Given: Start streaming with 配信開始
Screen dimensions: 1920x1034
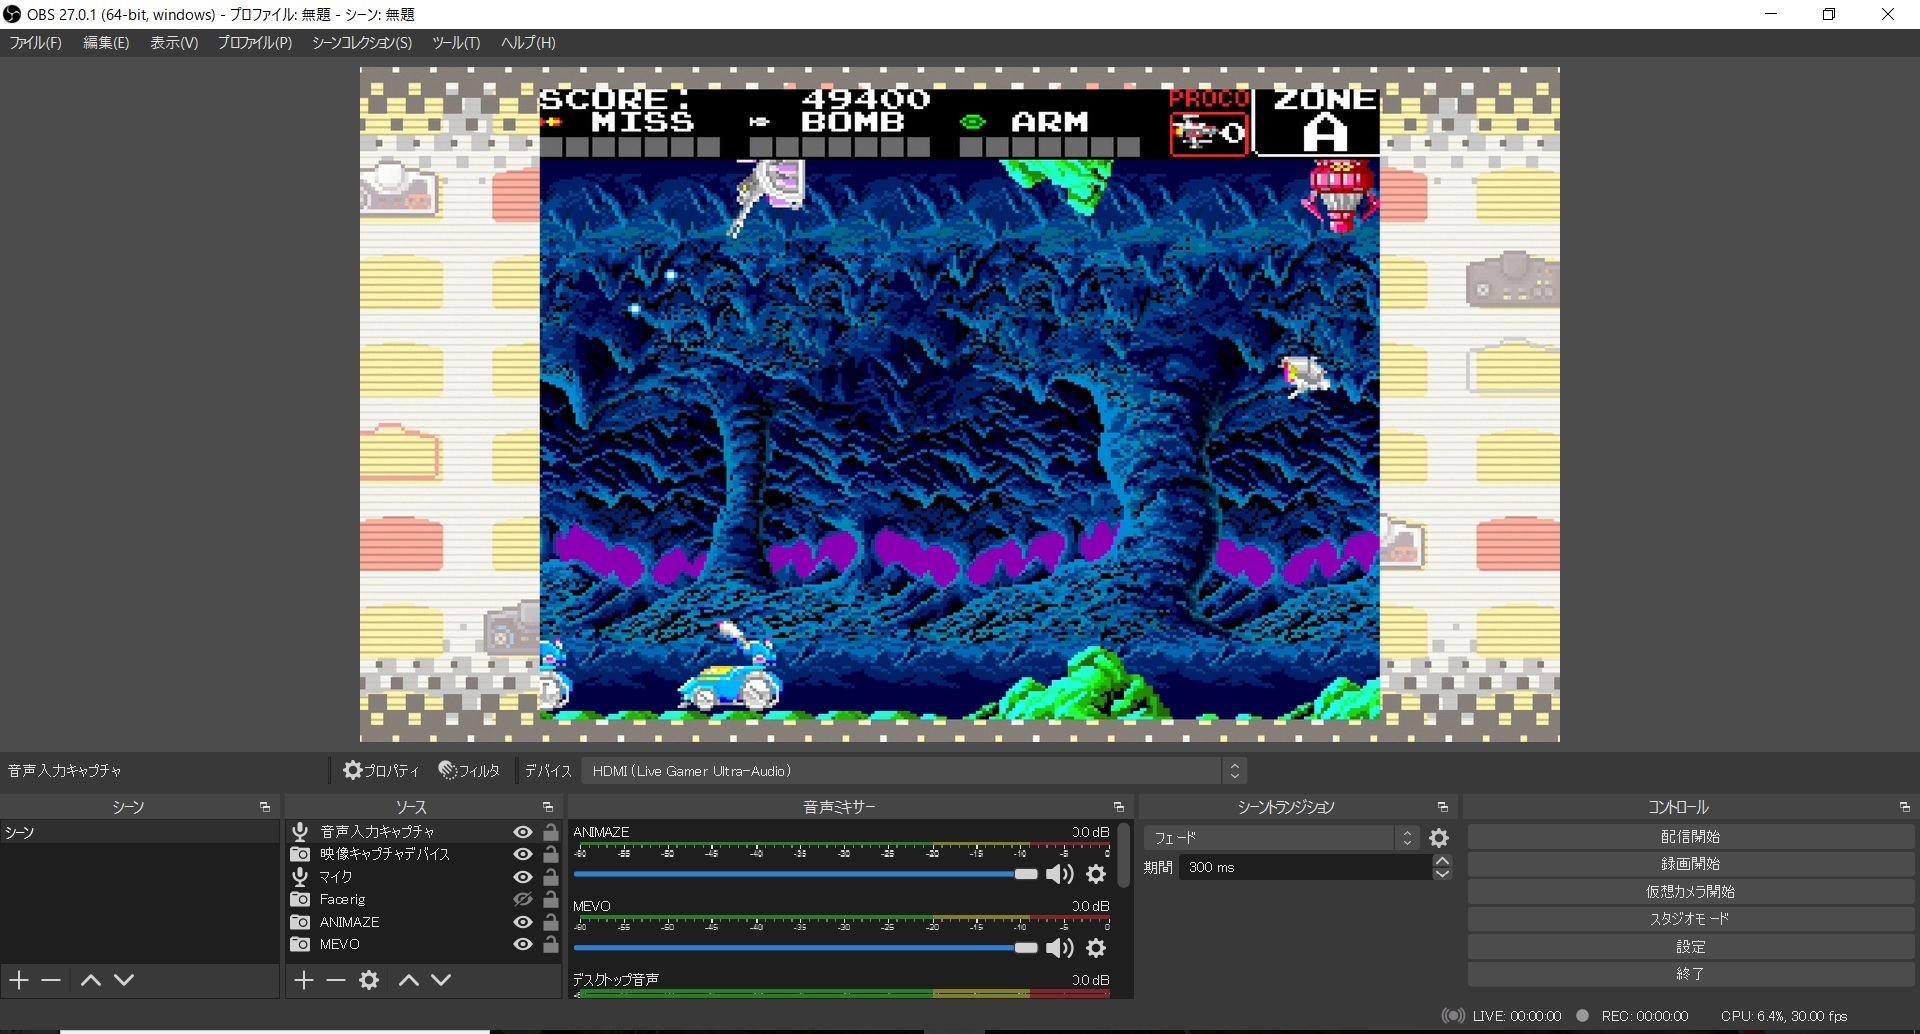Looking at the screenshot, I should (1690, 837).
